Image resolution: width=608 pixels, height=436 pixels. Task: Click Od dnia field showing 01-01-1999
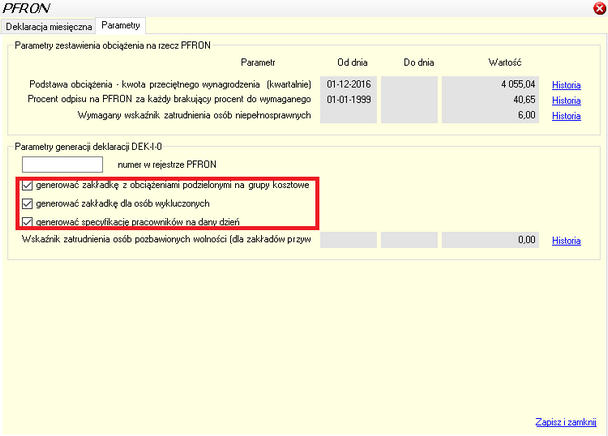click(348, 100)
